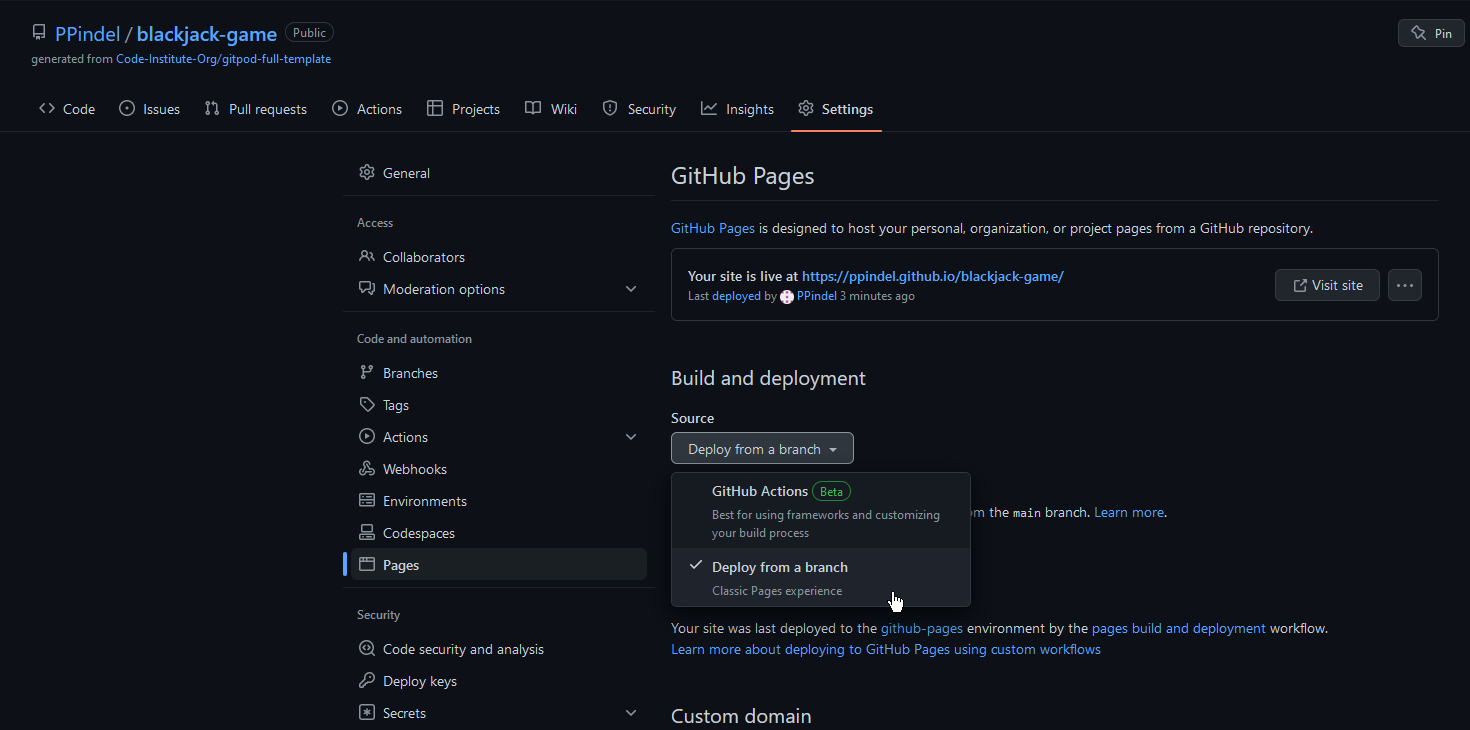Click the Tags icon in sidebar
The image size is (1470, 730).
coord(368,404)
